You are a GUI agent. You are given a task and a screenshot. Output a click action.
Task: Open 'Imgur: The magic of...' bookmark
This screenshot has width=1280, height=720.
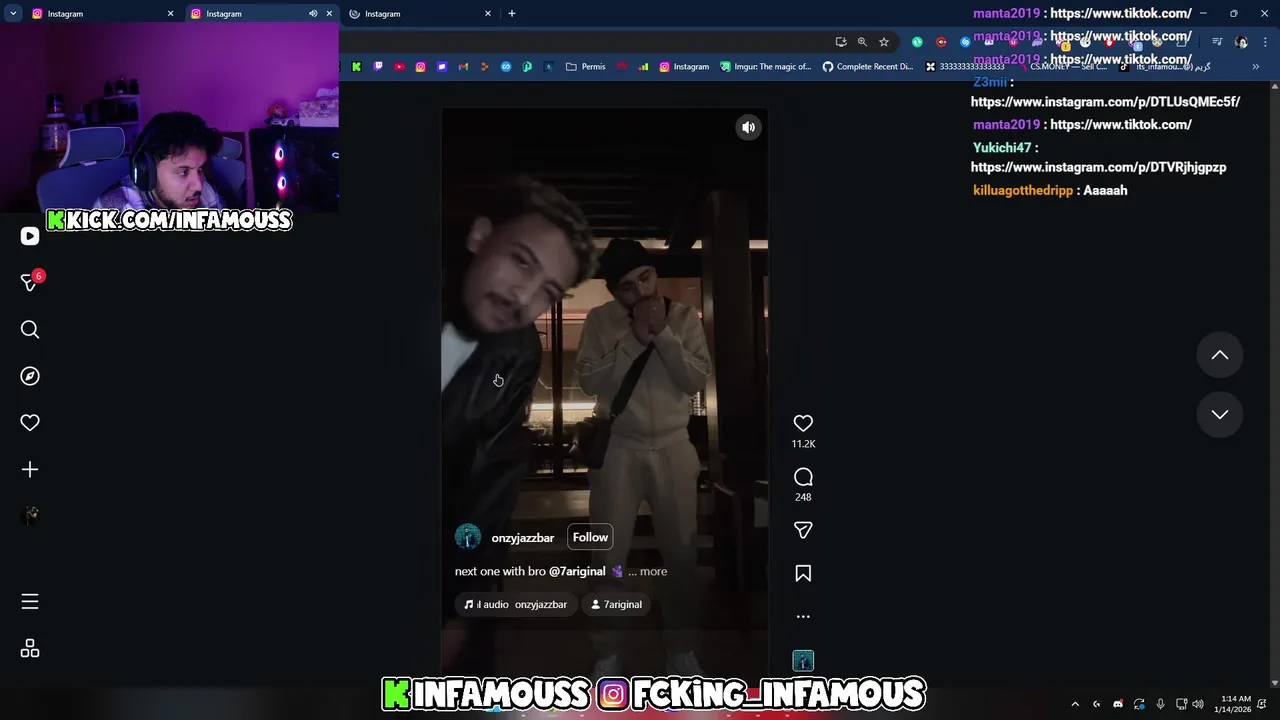(x=766, y=67)
